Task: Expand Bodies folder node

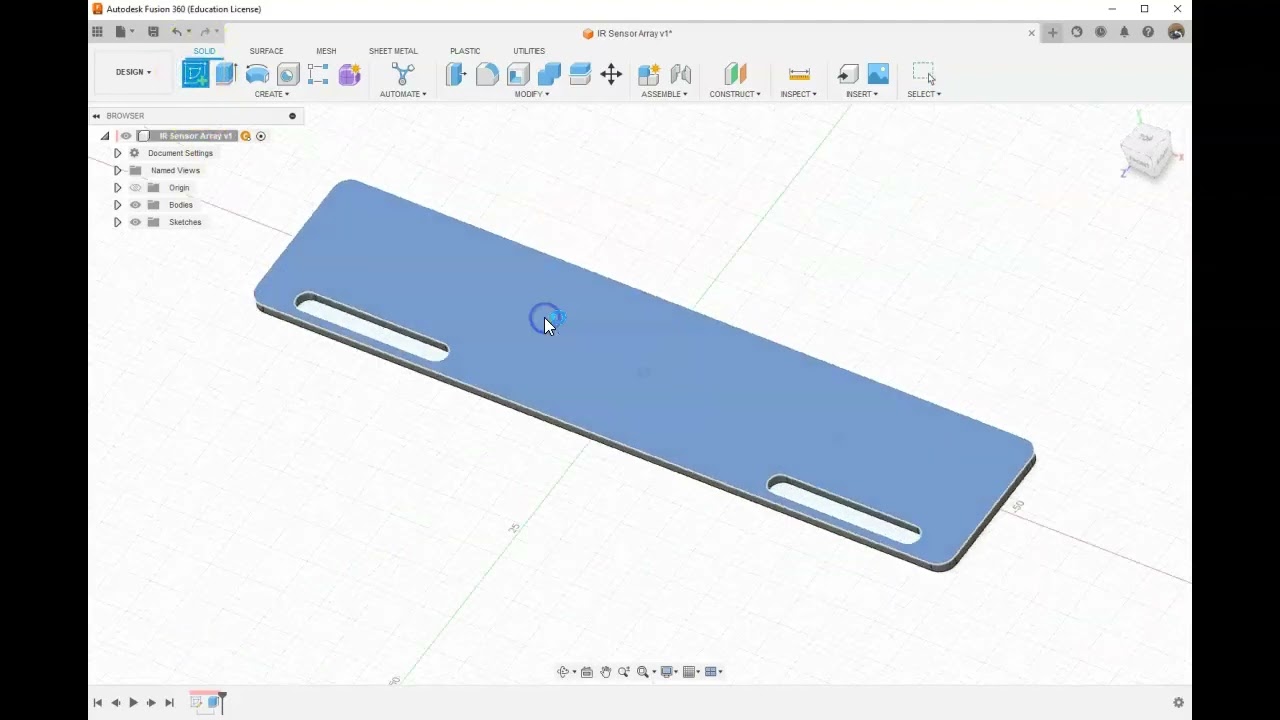Action: (117, 205)
